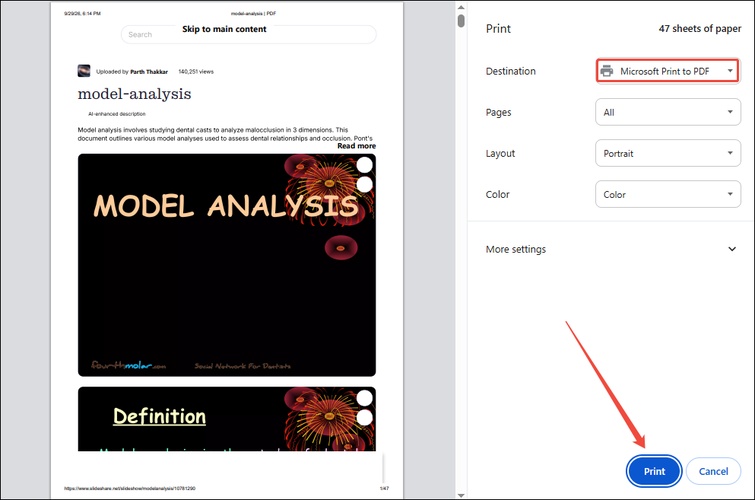
Task: Click the uploader avatar thumbnail
Action: tap(84, 71)
